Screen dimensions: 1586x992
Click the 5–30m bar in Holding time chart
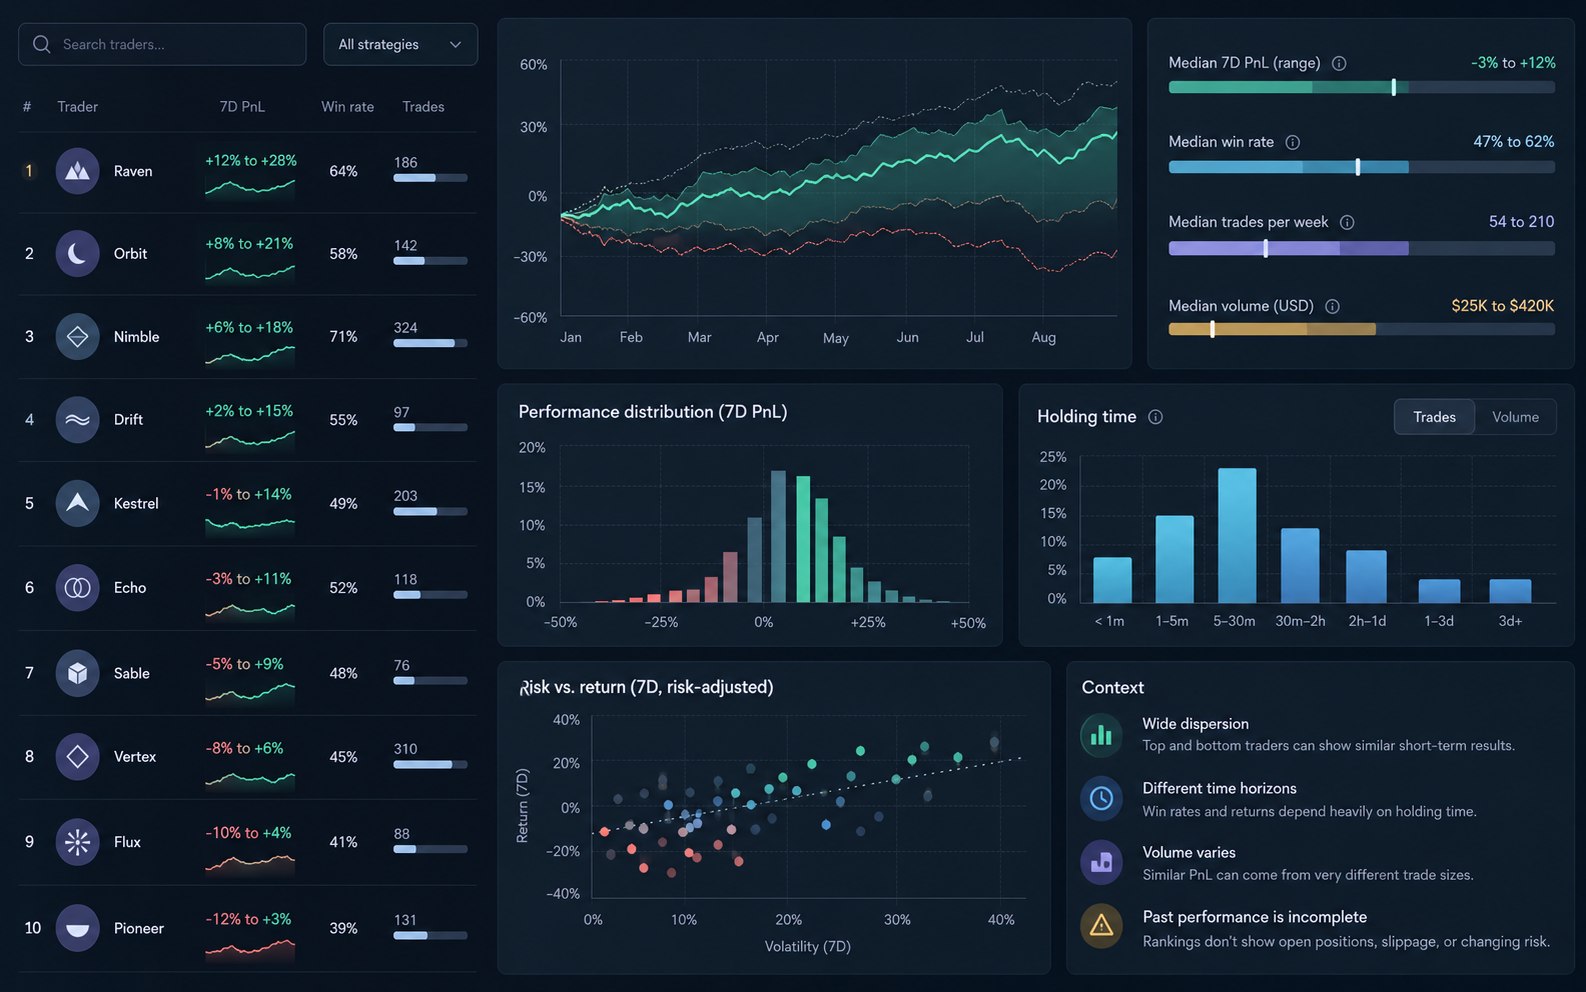pos(1237,535)
